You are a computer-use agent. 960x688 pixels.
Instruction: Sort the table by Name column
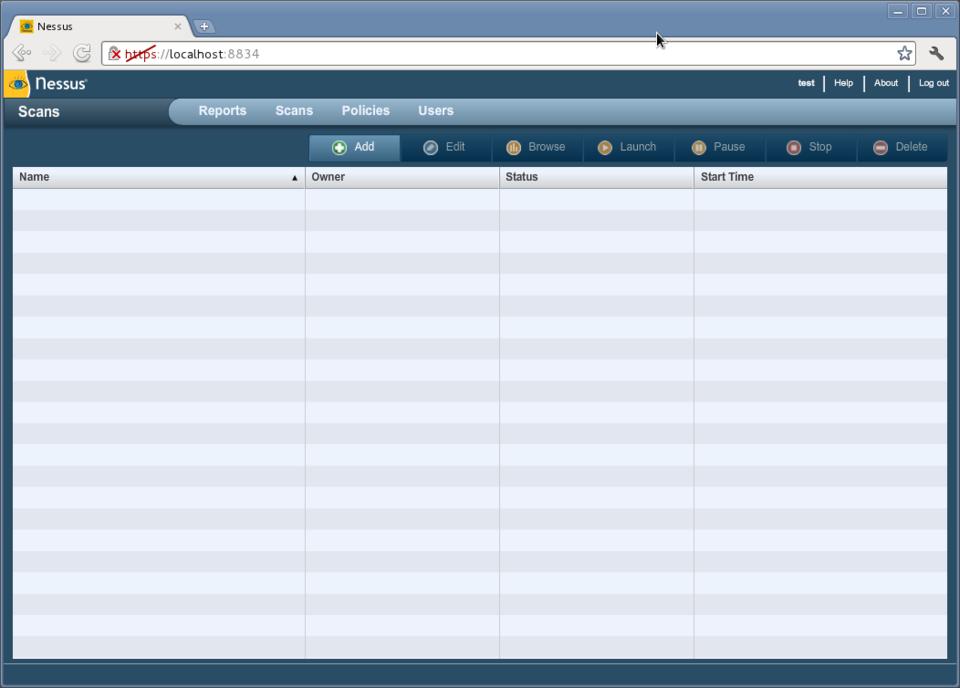coord(158,177)
